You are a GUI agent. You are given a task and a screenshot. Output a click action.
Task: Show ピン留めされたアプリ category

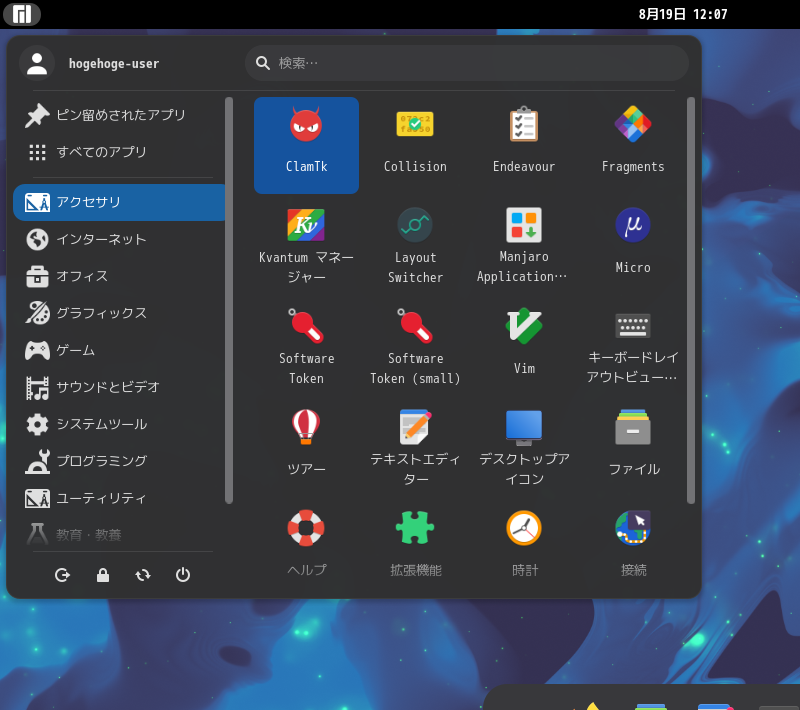click(119, 115)
